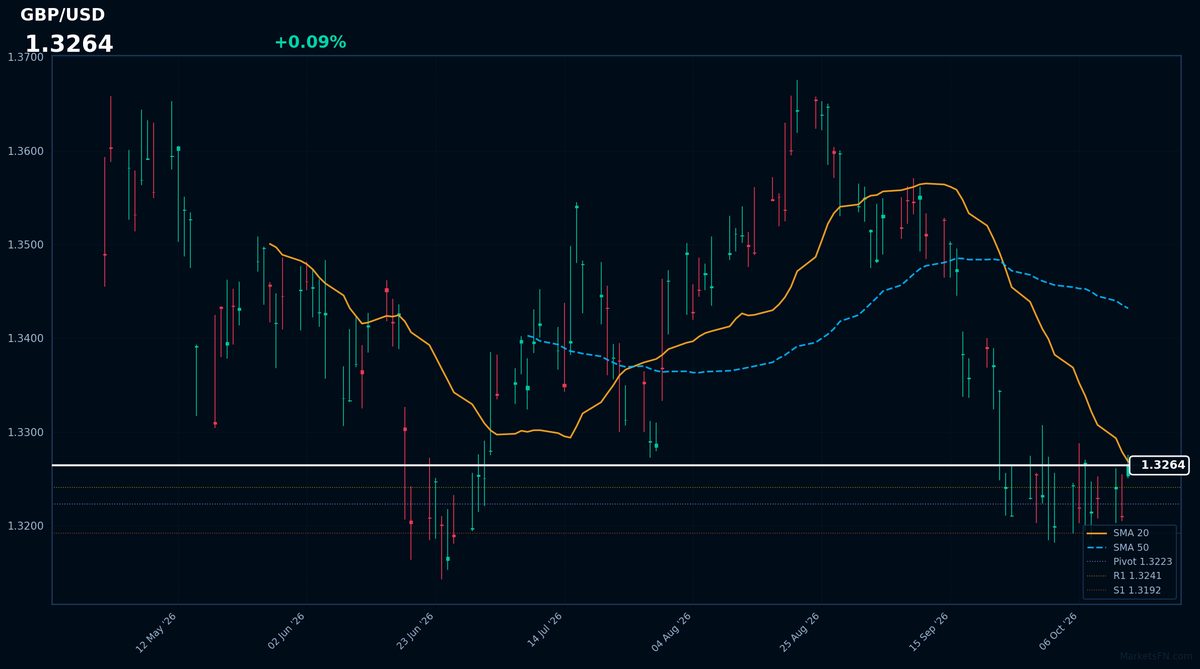Click the 04 Aug '26 date label
Screen dimensions: 1200x669
click(x=671, y=632)
